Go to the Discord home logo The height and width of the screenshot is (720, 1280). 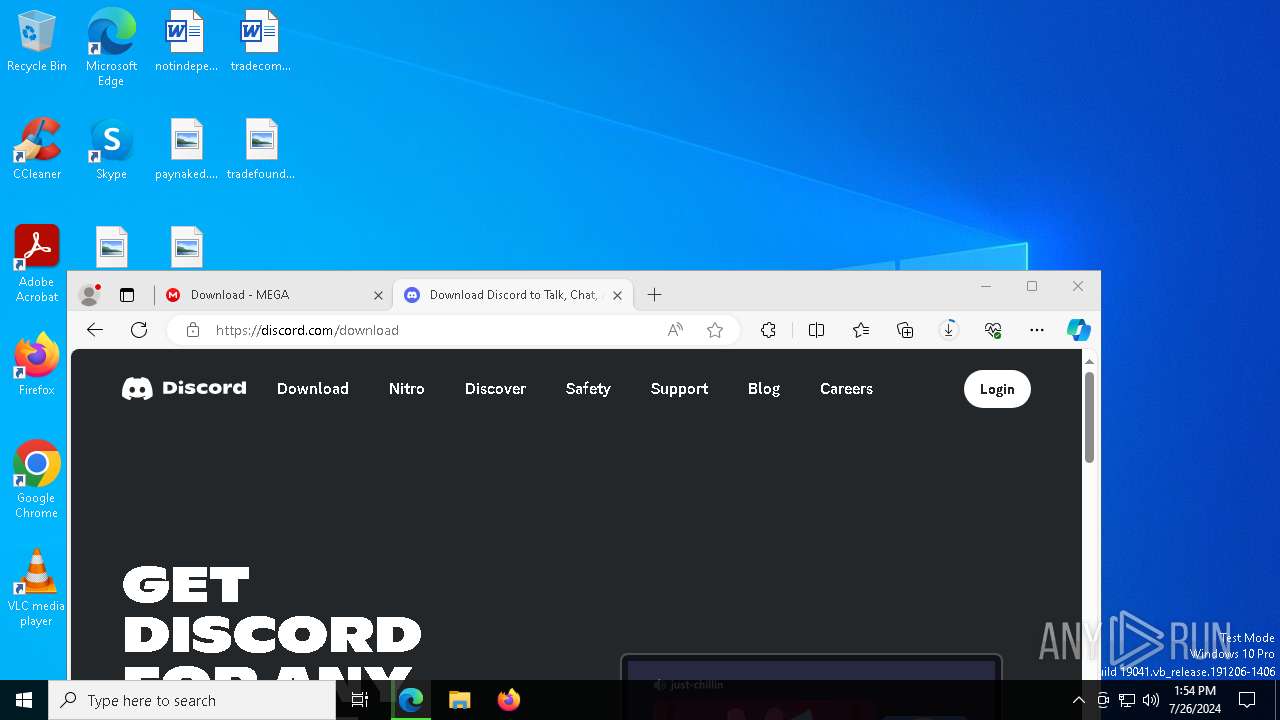click(184, 389)
